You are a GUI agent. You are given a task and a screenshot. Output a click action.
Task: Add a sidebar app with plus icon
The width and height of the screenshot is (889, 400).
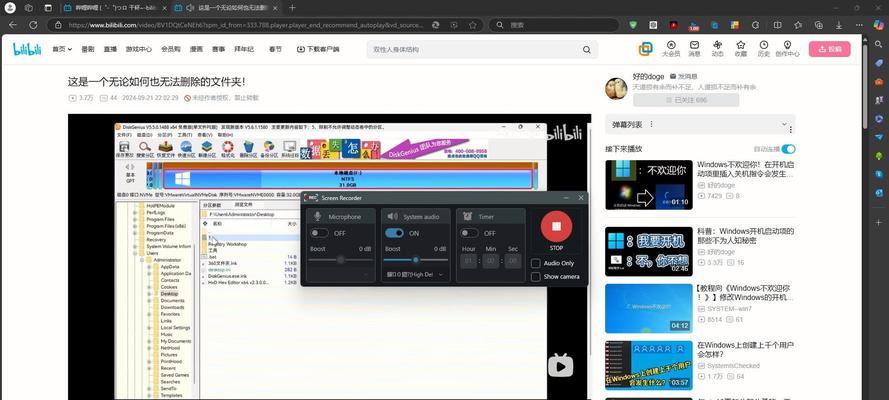click(879, 222)
